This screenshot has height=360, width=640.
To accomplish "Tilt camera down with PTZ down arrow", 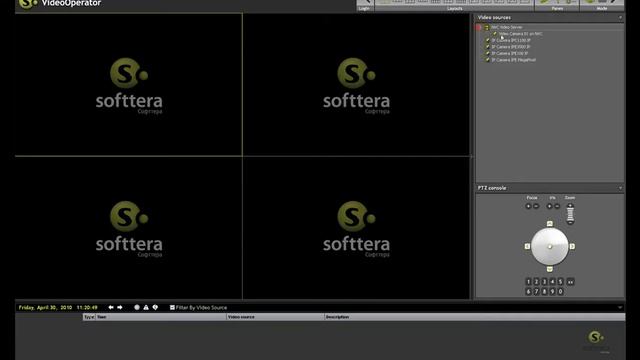I will pos(549,269).
